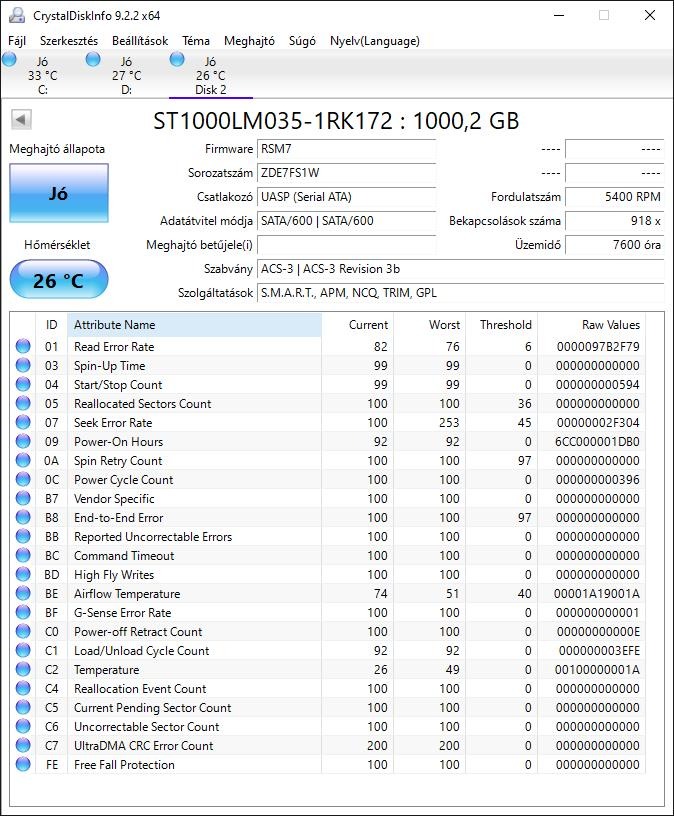This screenshot has height=816, width=674.
Task: Click raw value 0000097B2F79
Action: [597, 347]
